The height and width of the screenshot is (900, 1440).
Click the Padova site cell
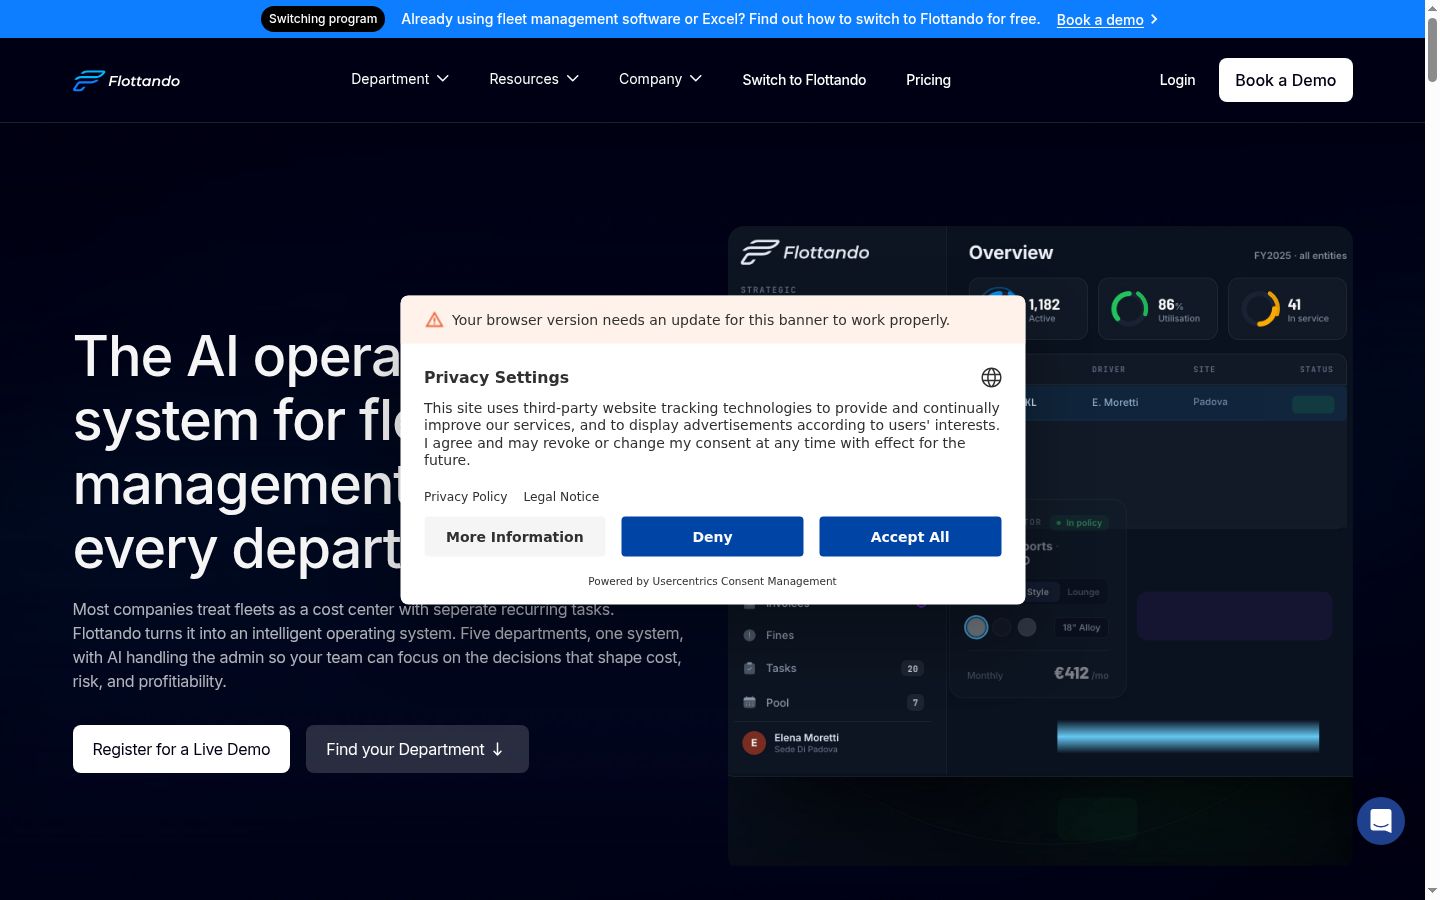coord(1210,402)
